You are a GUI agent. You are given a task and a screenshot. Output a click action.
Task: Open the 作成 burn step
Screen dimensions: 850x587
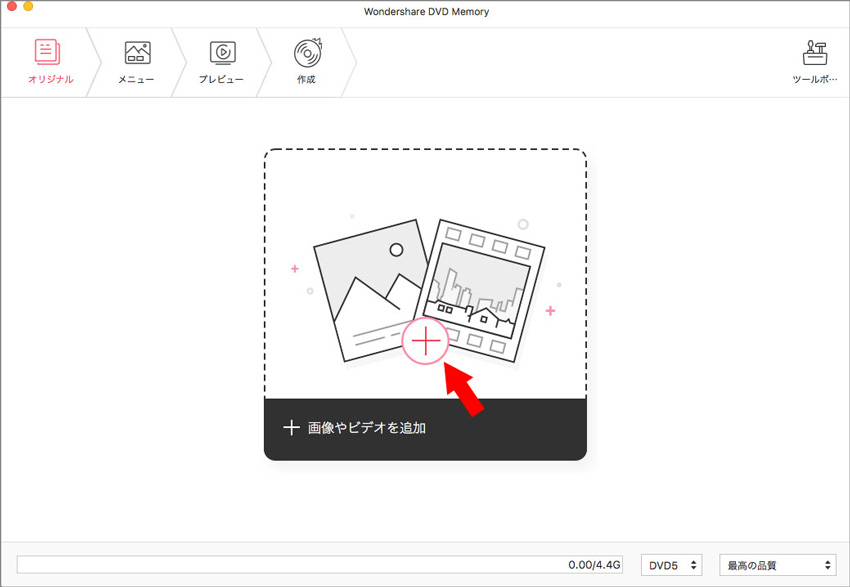pos(307,62)
